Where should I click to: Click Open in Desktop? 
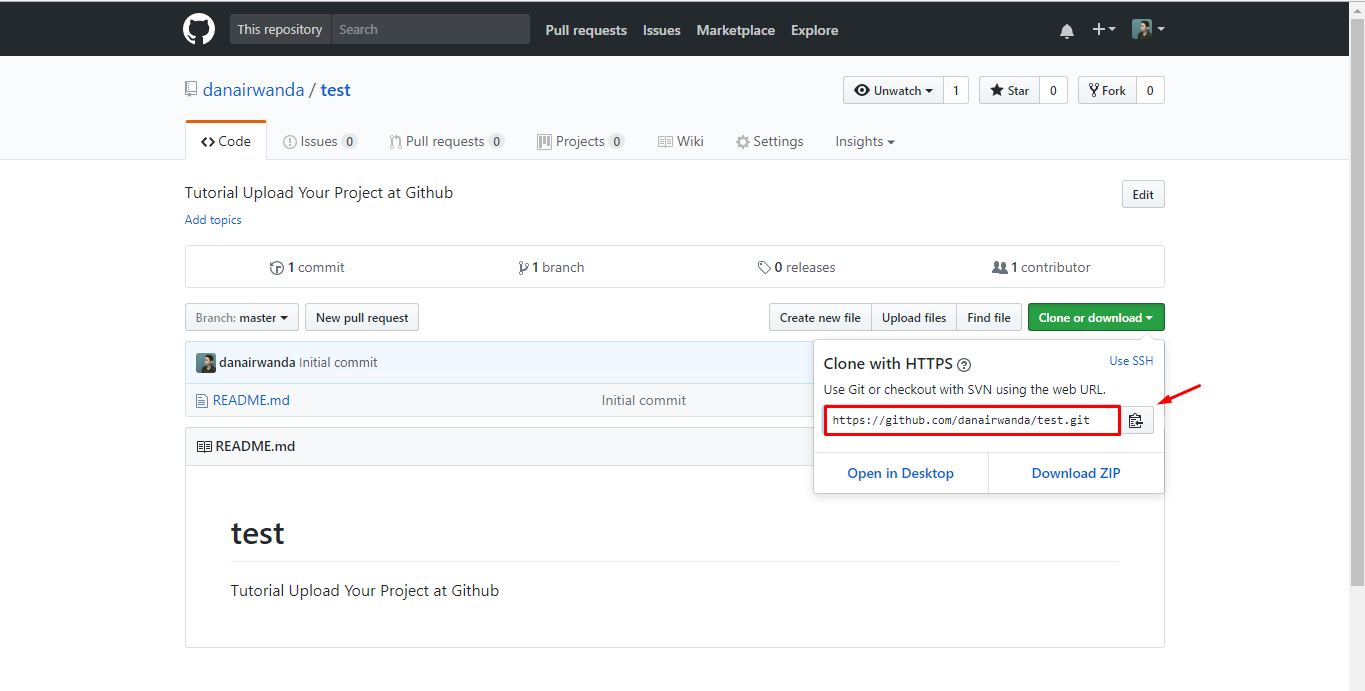point(901,473)
